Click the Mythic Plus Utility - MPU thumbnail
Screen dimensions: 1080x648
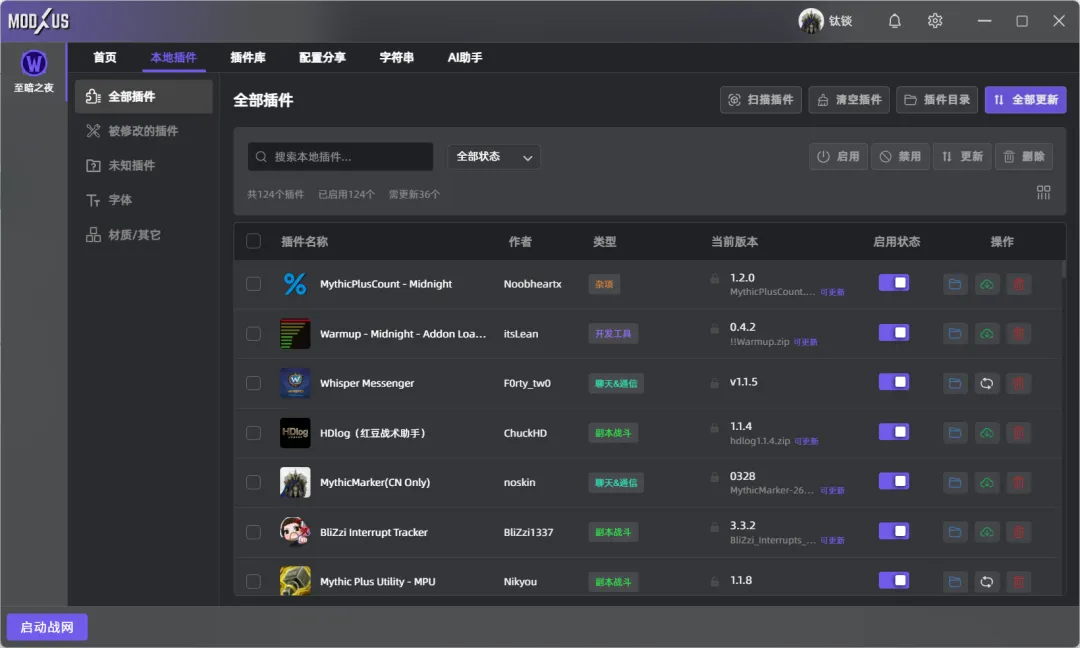(295, 581)
